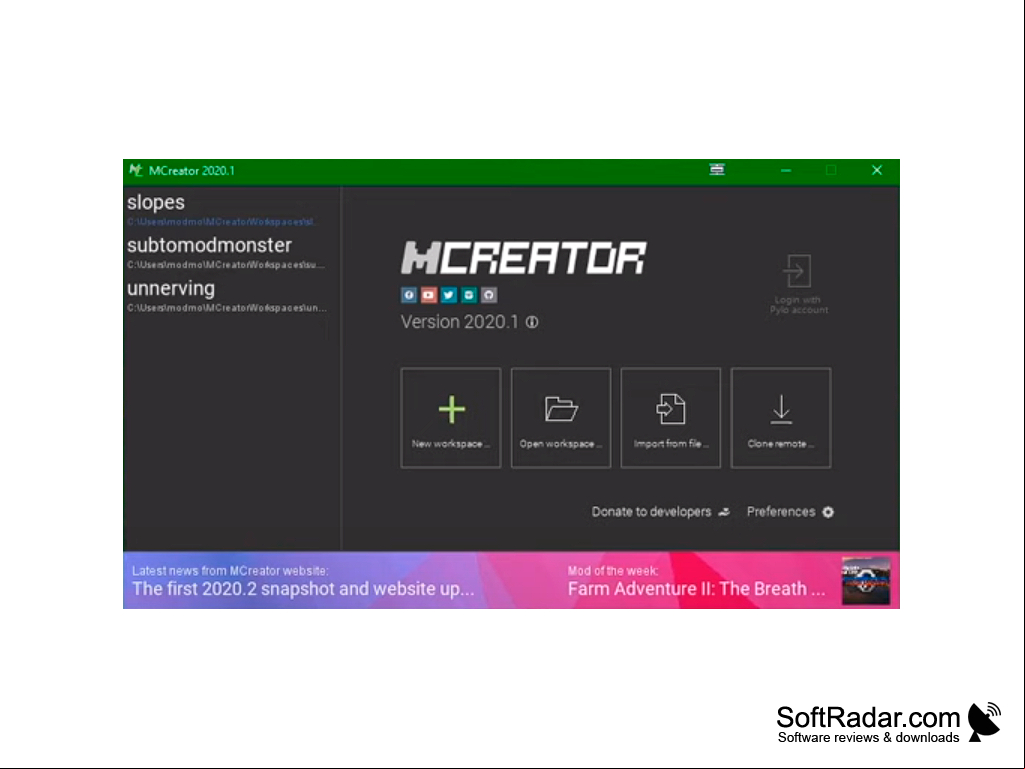Open Preferences
This screenshot has height=769, width=1025.
[790, 512]
